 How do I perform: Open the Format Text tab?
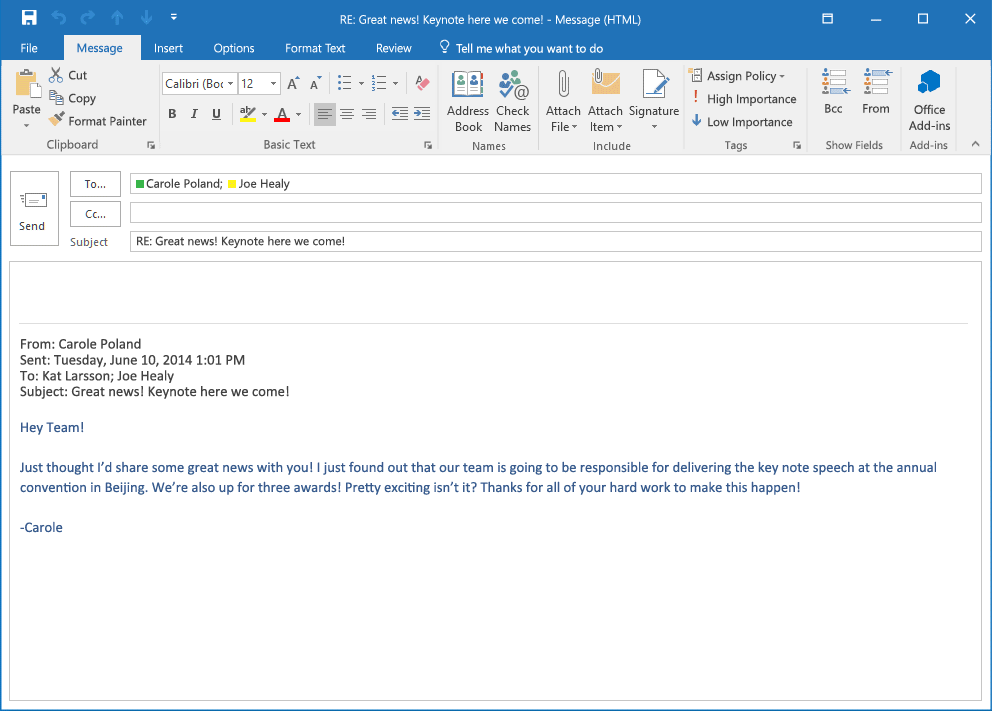[315, 48]
